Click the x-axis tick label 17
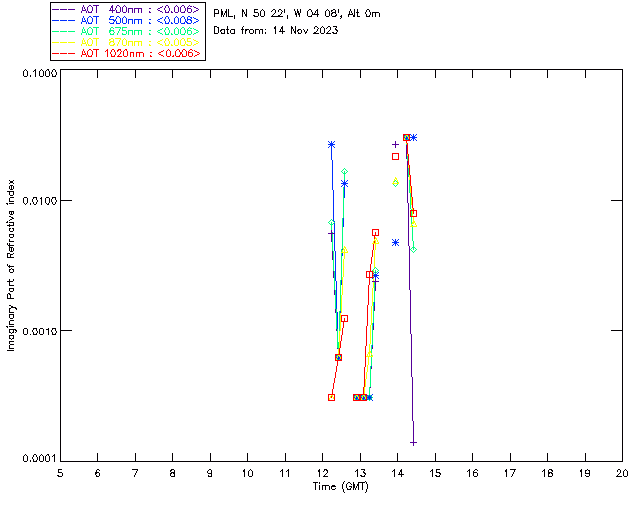This screenshot has height=512, width=640. (510, 473)
